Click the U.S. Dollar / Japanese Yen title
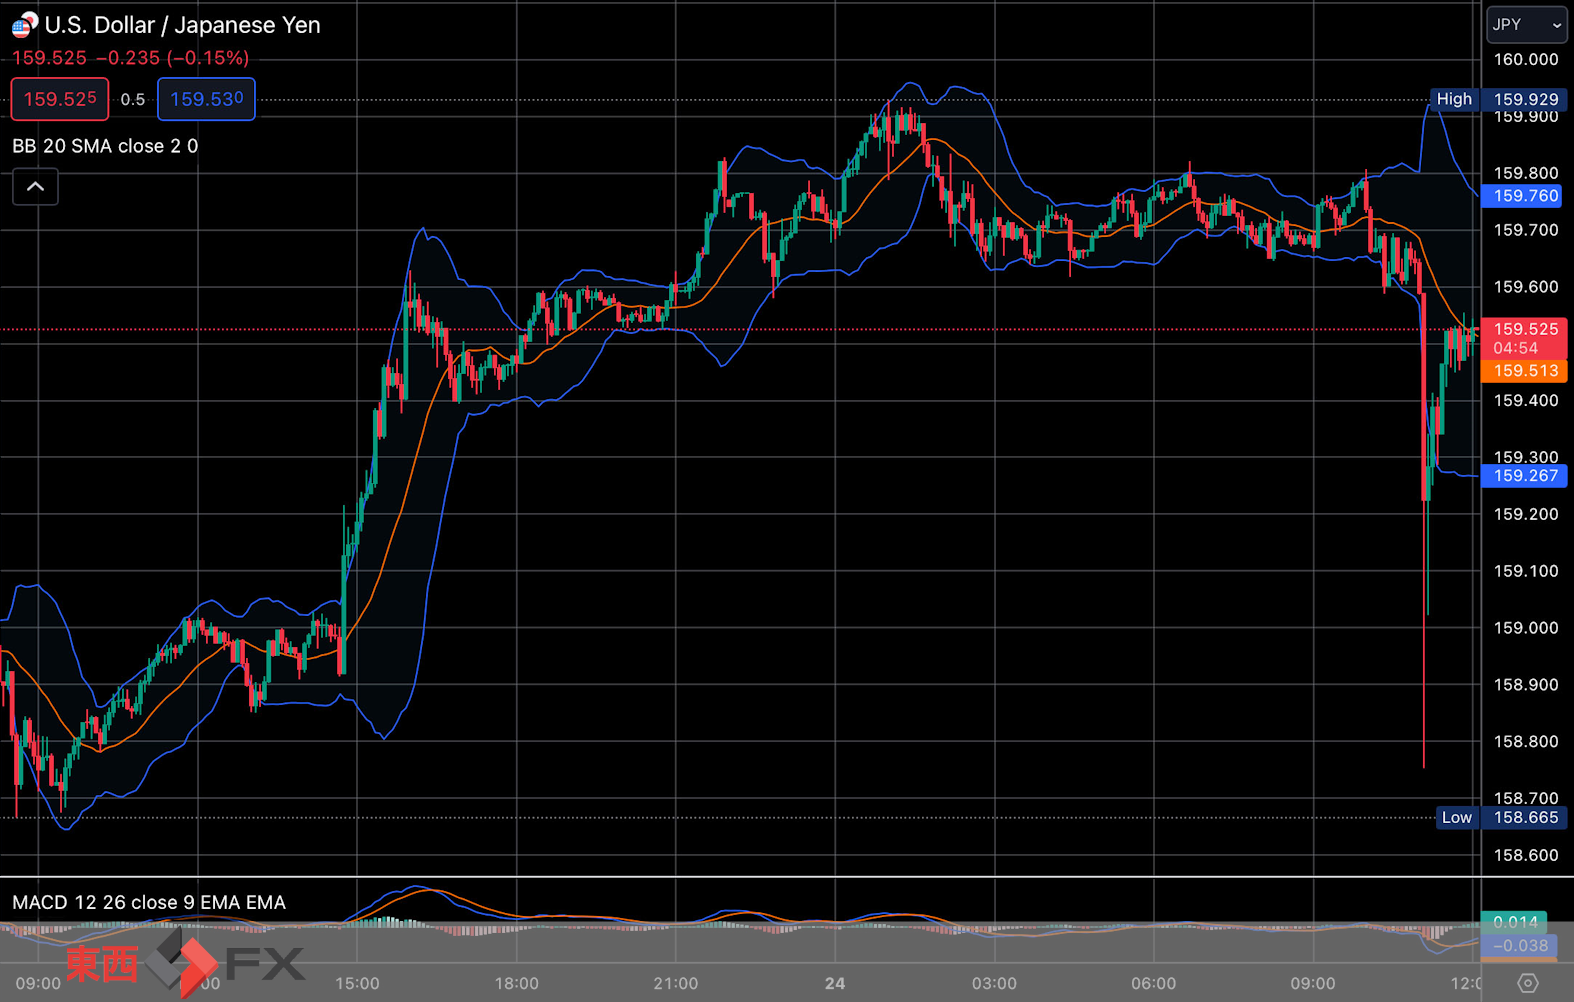The height and width of the screenshot is (1002, 1574). click(183, 25)
